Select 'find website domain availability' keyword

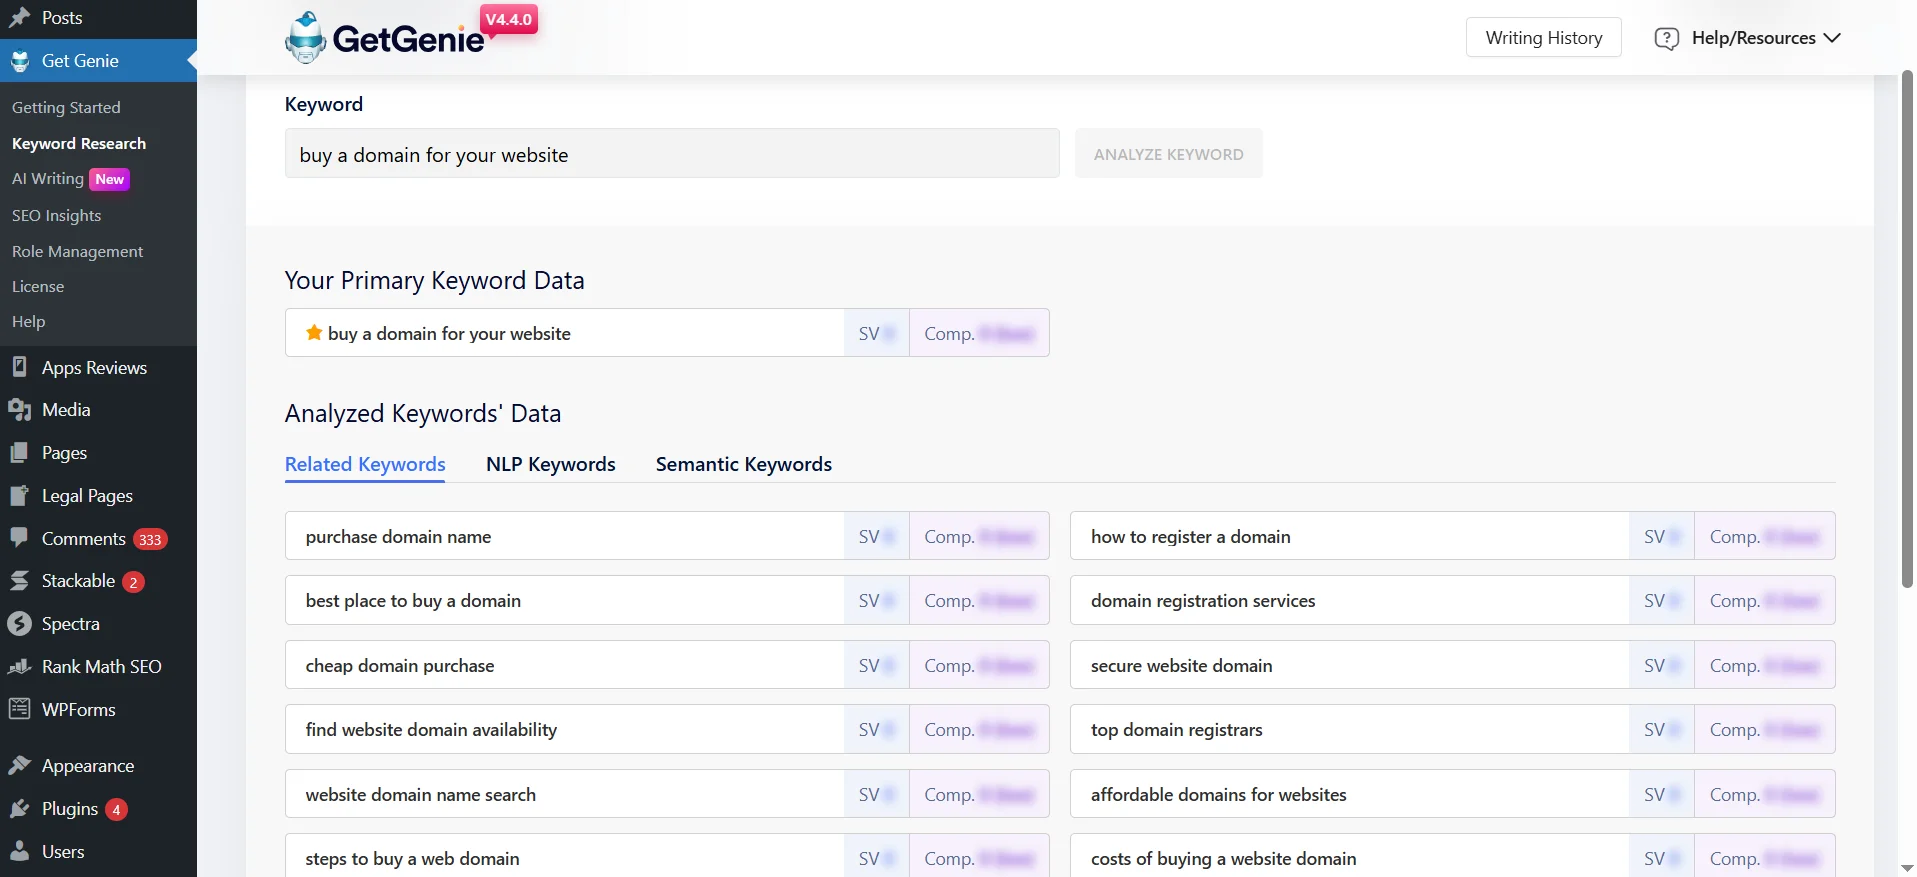tap(667, 729)
